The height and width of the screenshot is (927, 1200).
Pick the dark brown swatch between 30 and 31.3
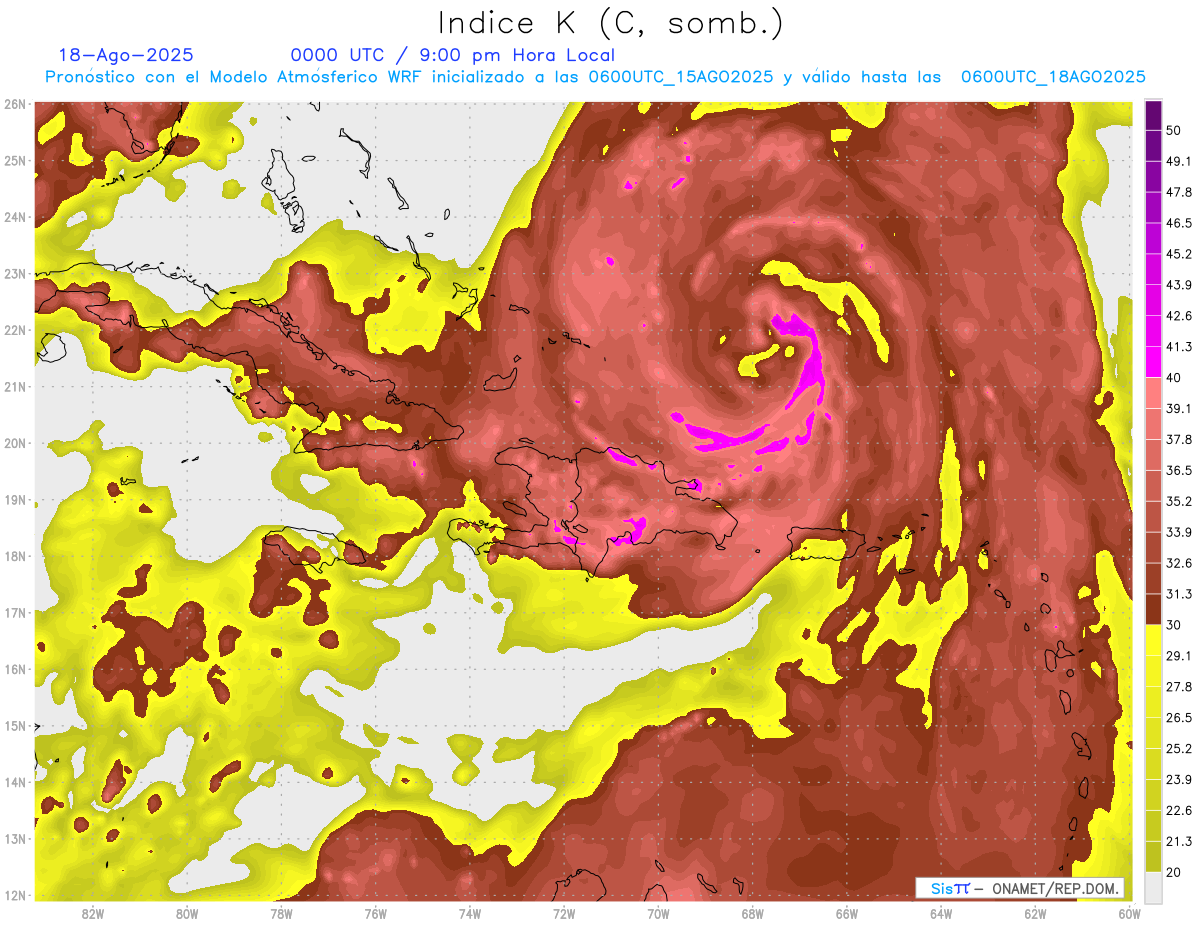(x=1154, y=609)
